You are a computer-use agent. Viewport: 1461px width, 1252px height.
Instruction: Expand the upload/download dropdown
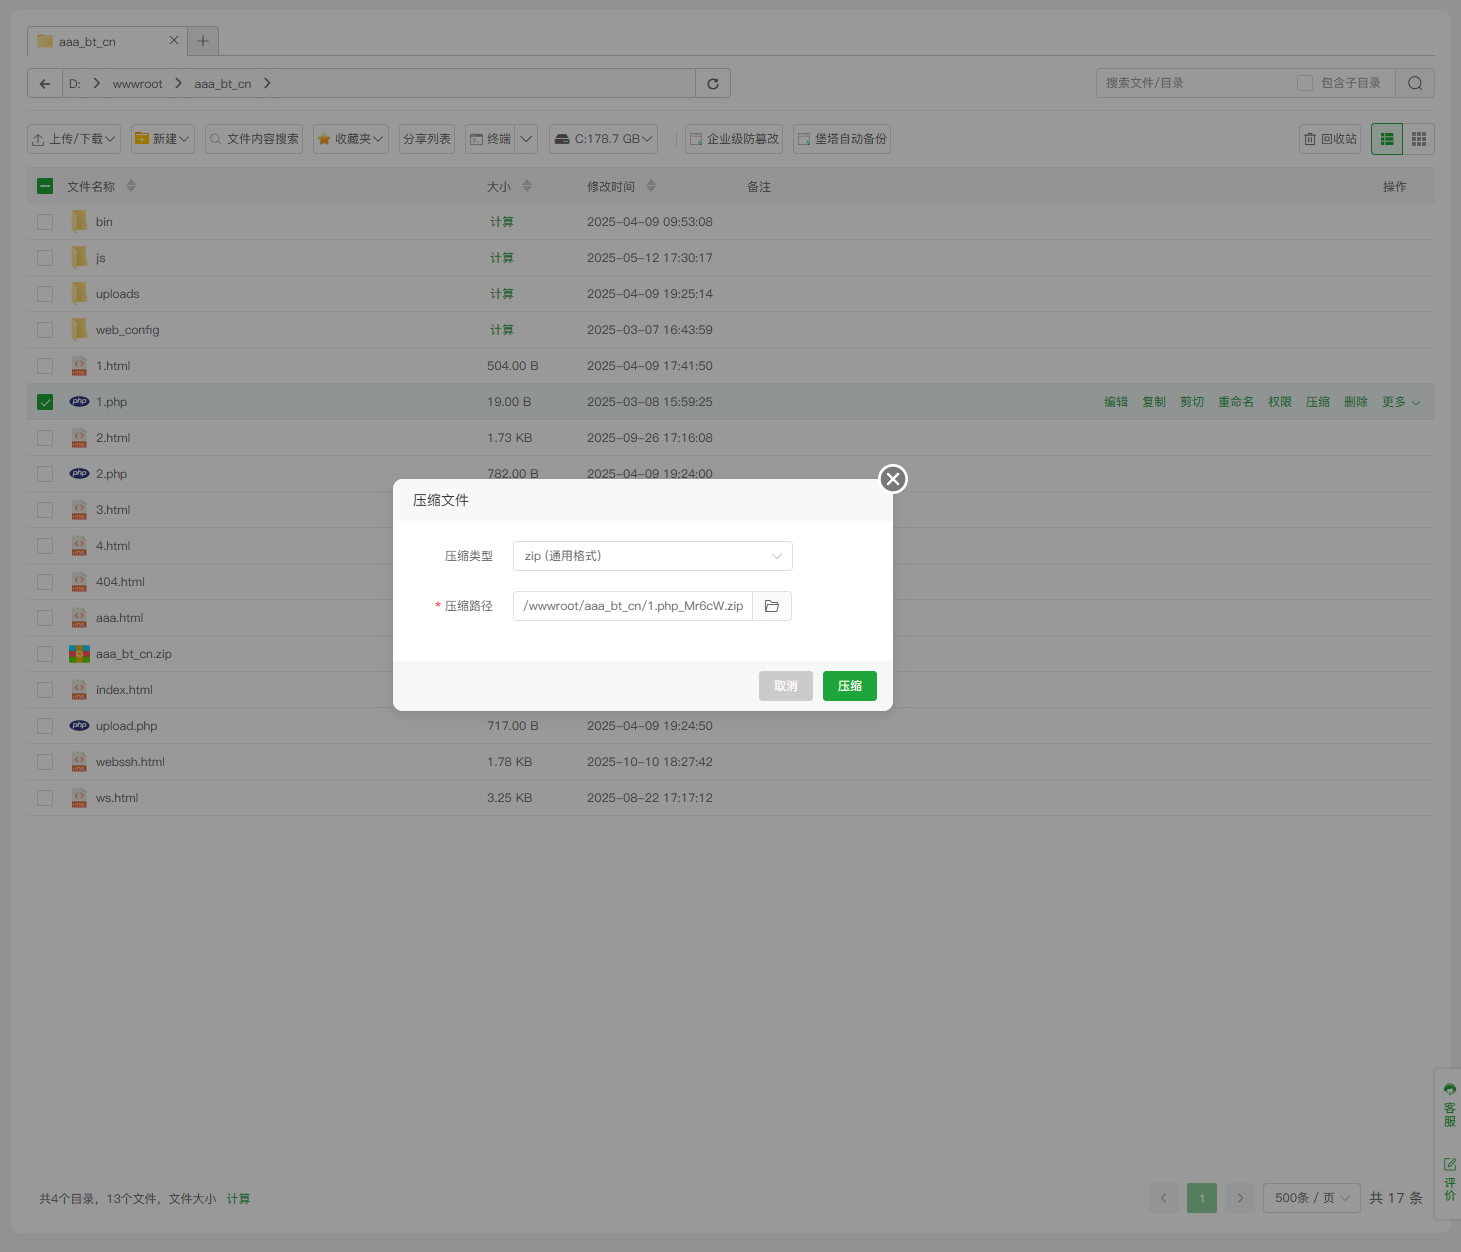click(x=74, y=139)
